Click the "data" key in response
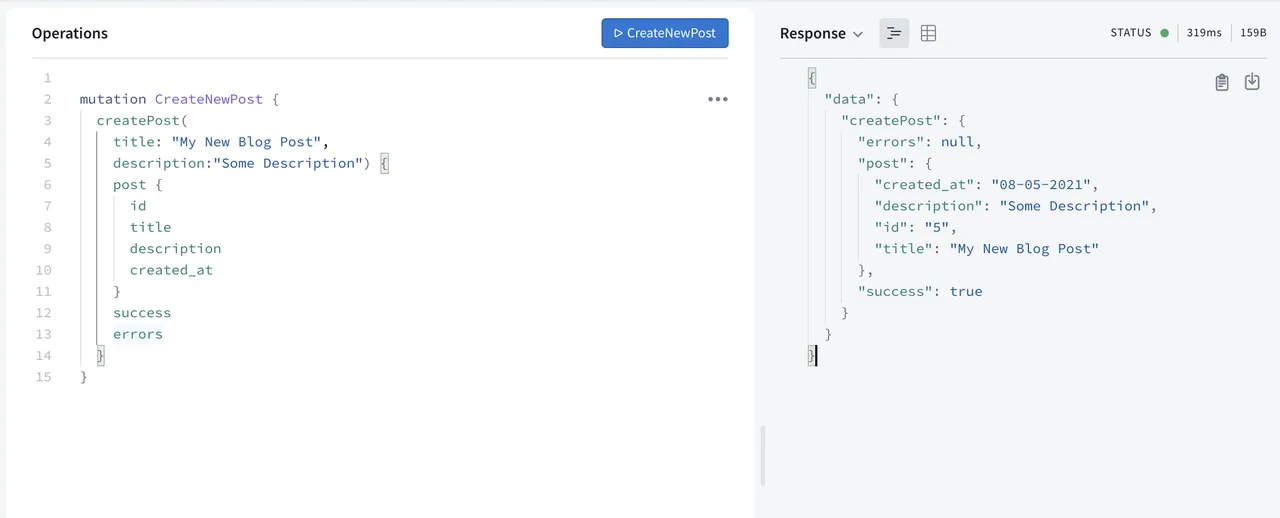This screenshot has width=1280, height=518. [849, 99]
